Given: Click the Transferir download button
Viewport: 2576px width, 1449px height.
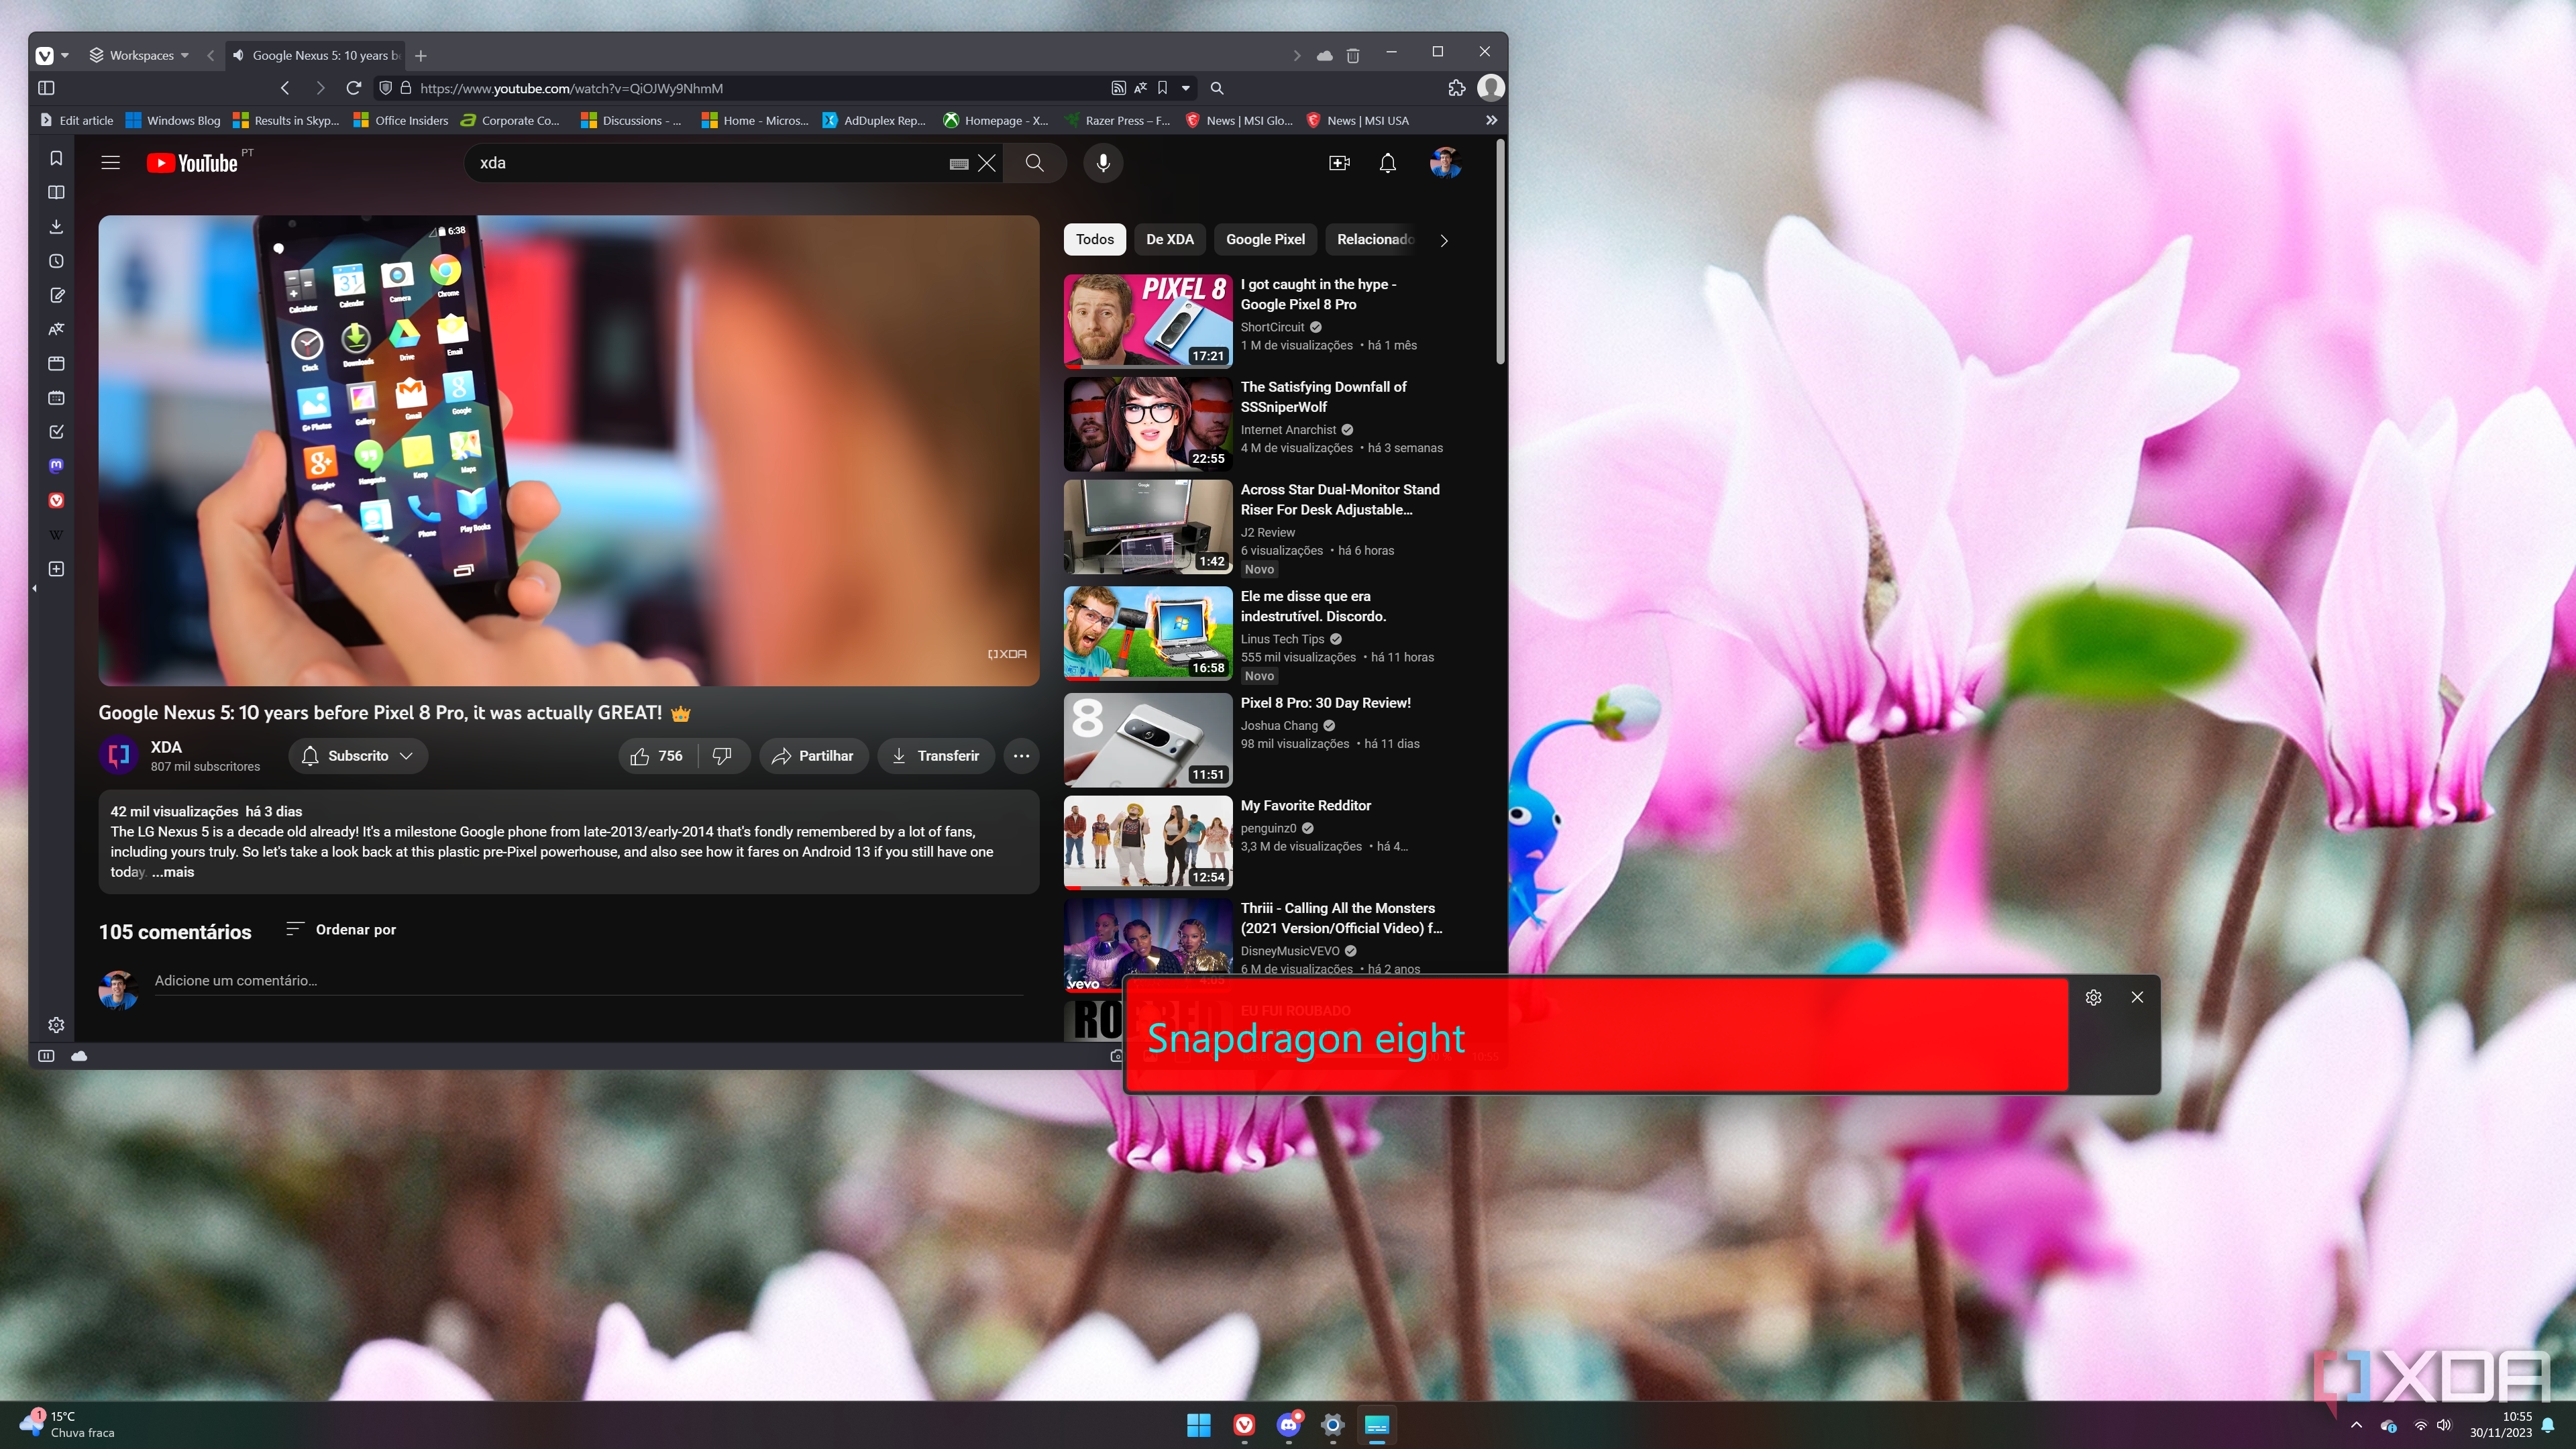Looking at the screenshot, I should click(x=935, y=756).
